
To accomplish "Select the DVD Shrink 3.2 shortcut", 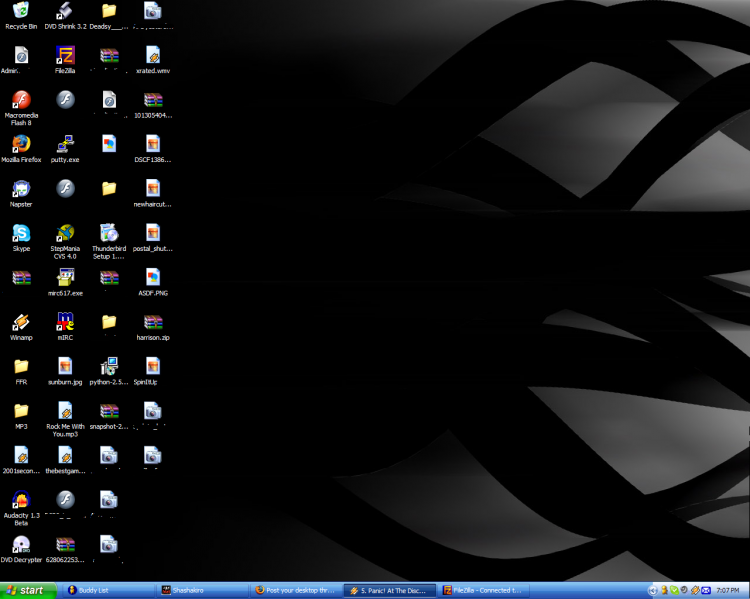I will pos(66,12).
